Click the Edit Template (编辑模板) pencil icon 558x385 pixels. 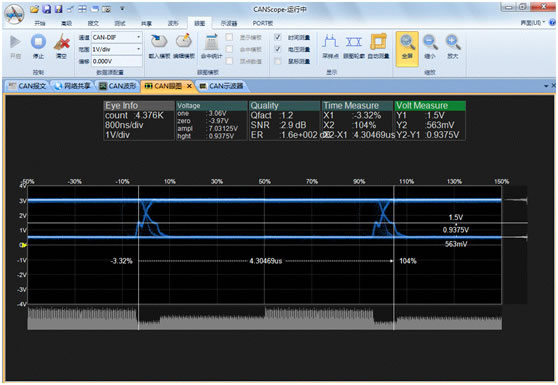(x=184, y=46)
